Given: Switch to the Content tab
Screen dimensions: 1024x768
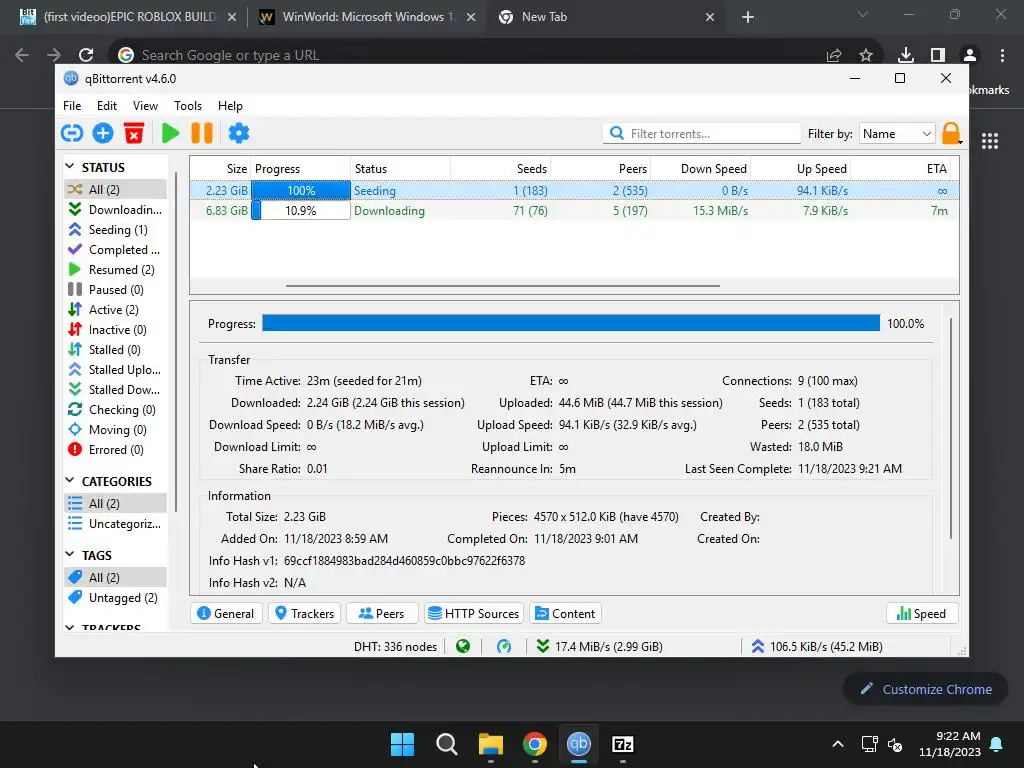Looking at the screenshot, I should pyautogui.click(x=565, y=614).
